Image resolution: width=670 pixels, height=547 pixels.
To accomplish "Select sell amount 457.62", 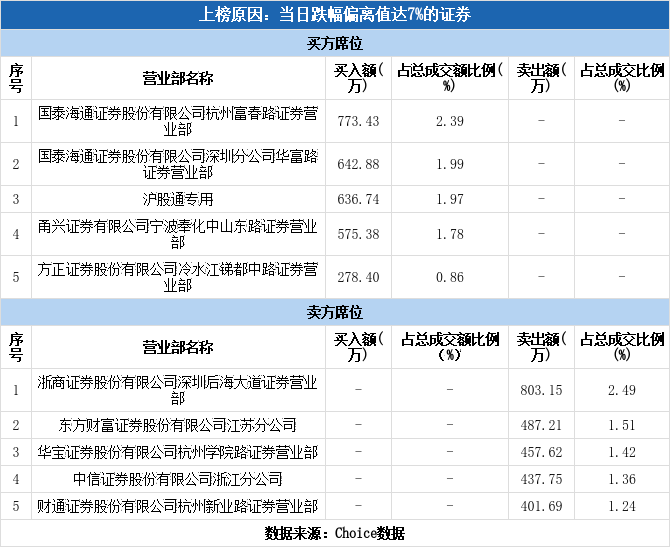I will (541, 452).
